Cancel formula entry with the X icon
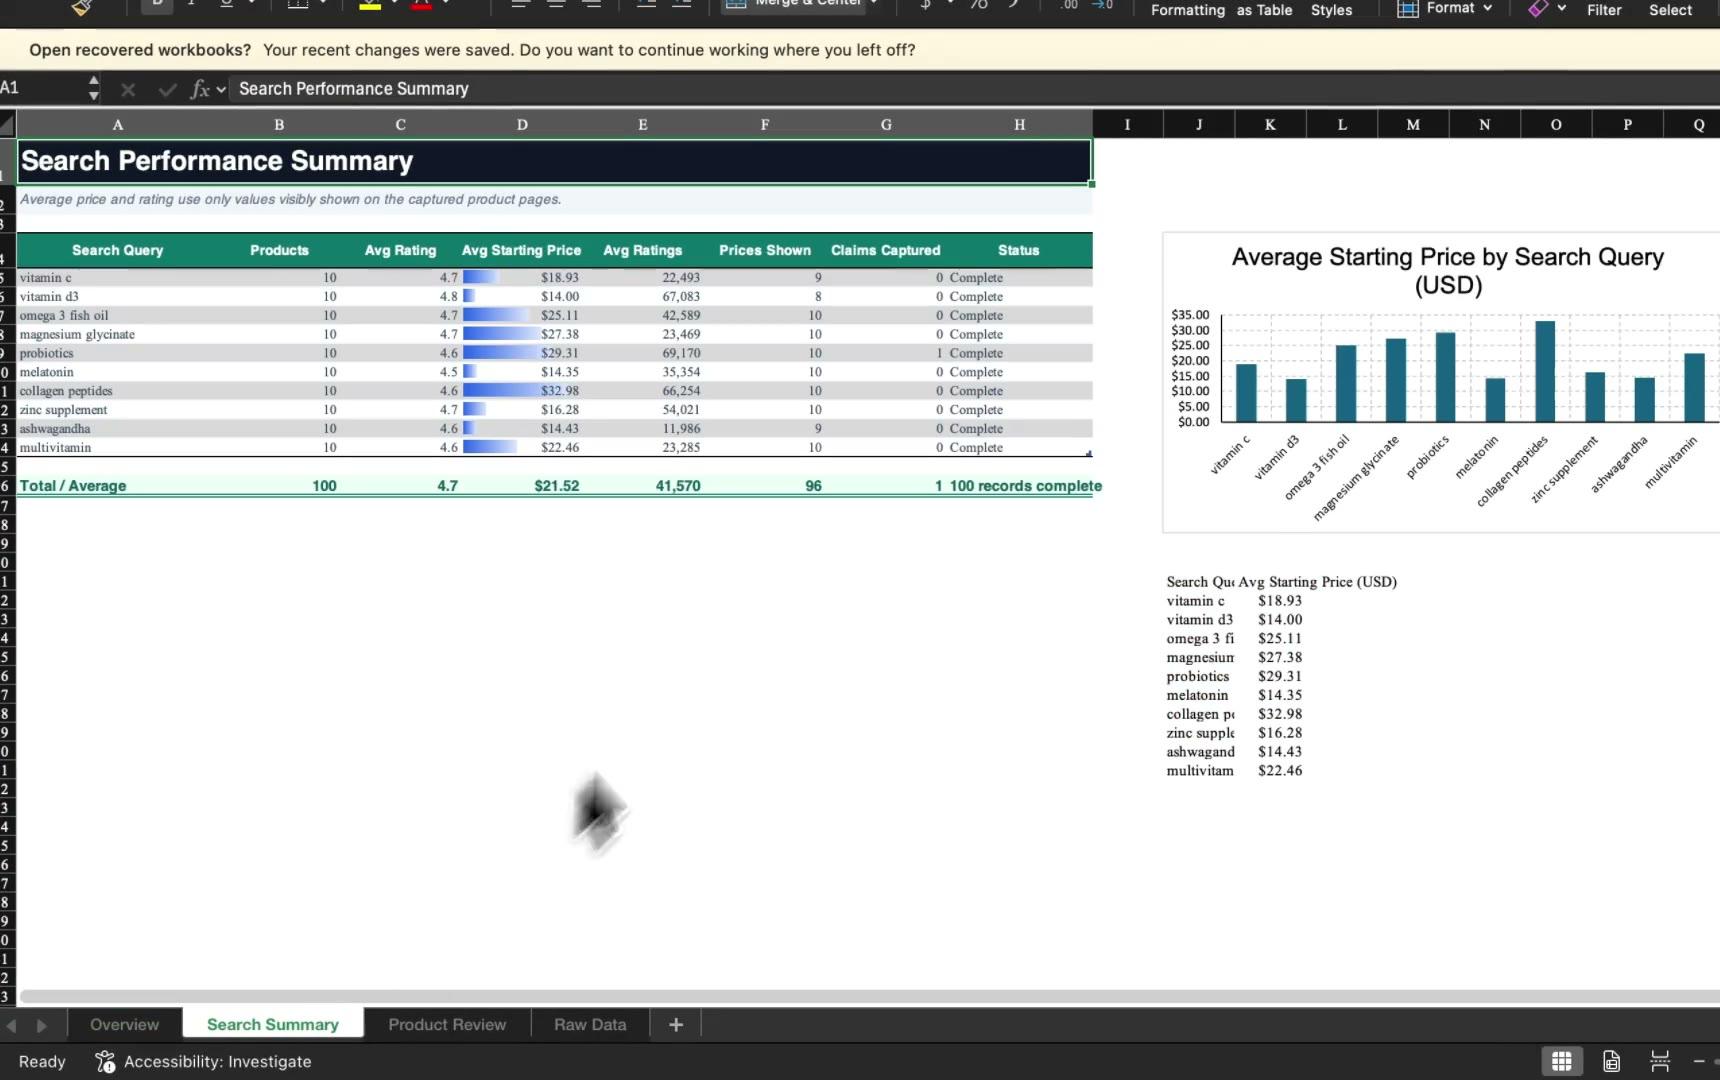The width and height of the screenshot is (1720, 1080). pyautogui.click(x=128, y=89)
